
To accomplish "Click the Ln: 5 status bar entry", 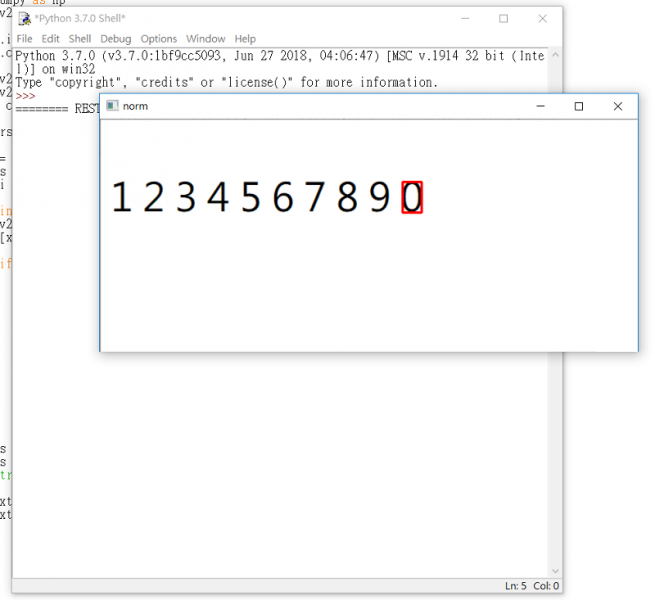I will pyautogui.click(x=516, y=586).
